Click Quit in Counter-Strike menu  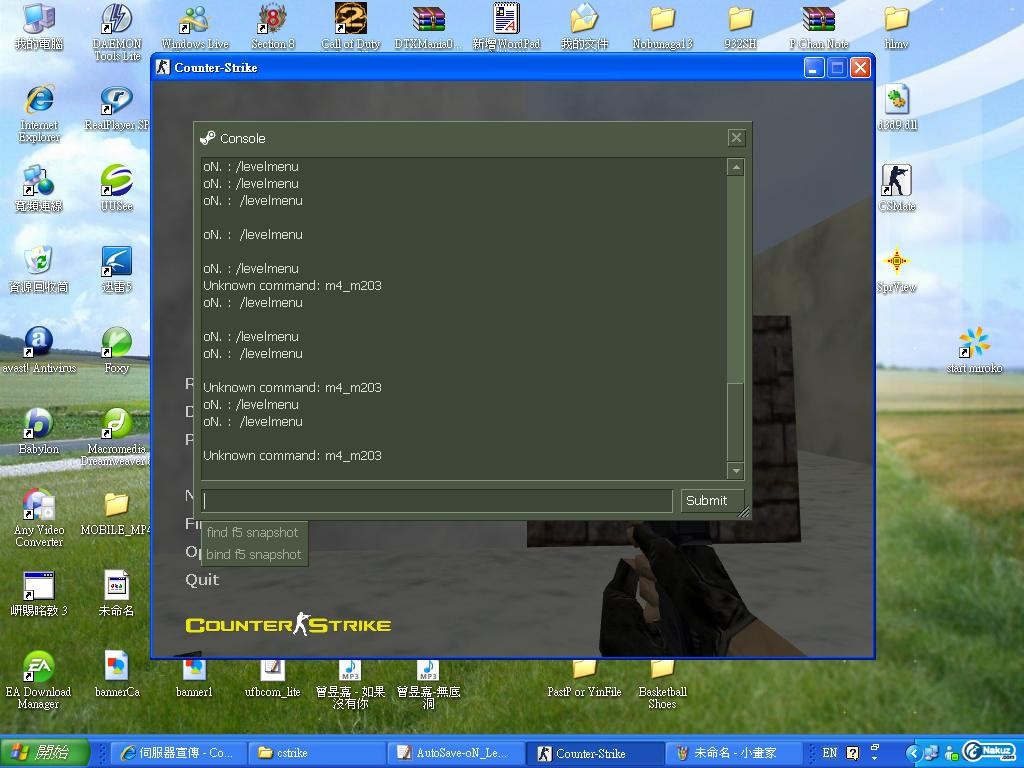pos(202,580)
